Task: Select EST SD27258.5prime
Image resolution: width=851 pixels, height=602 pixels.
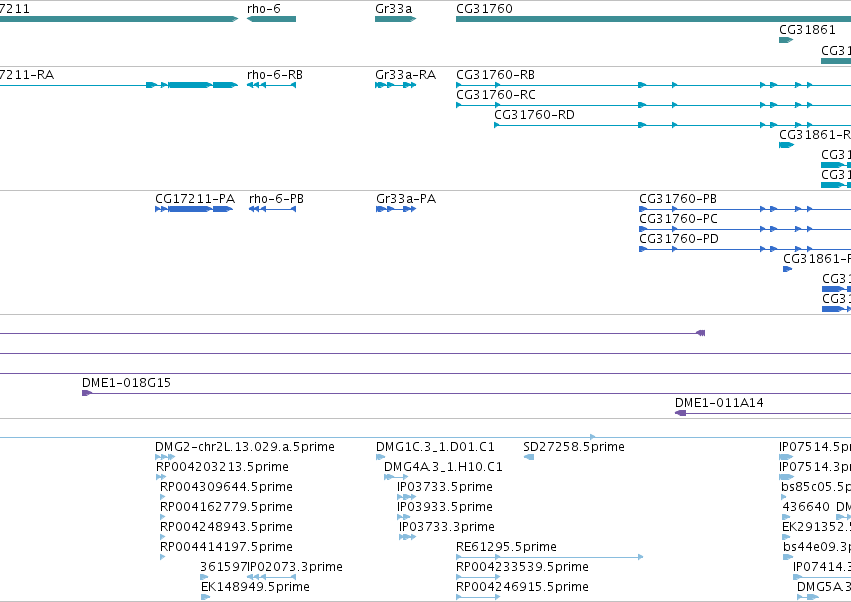Action: (574, 447)
